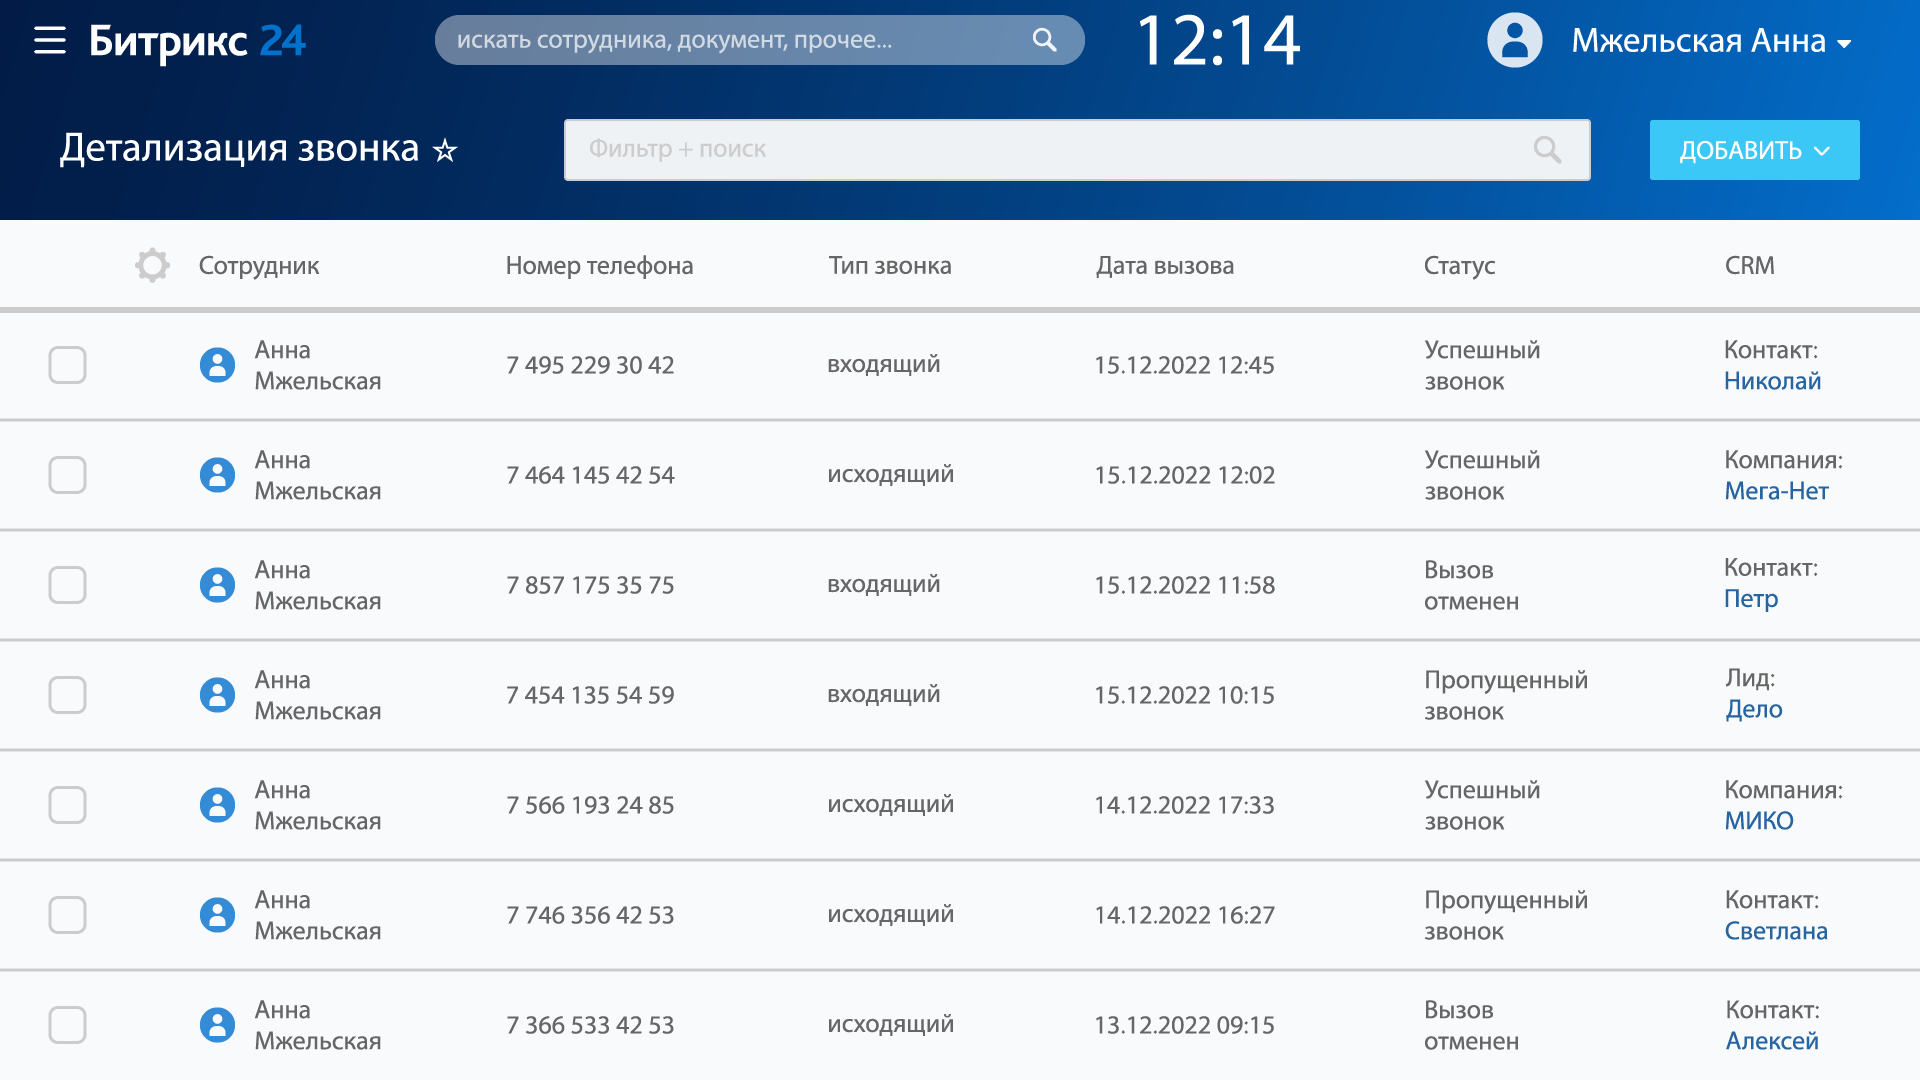Open contact link Николай
The height and width of the screenshot is (1080, 1920).
click(1772, 381)
